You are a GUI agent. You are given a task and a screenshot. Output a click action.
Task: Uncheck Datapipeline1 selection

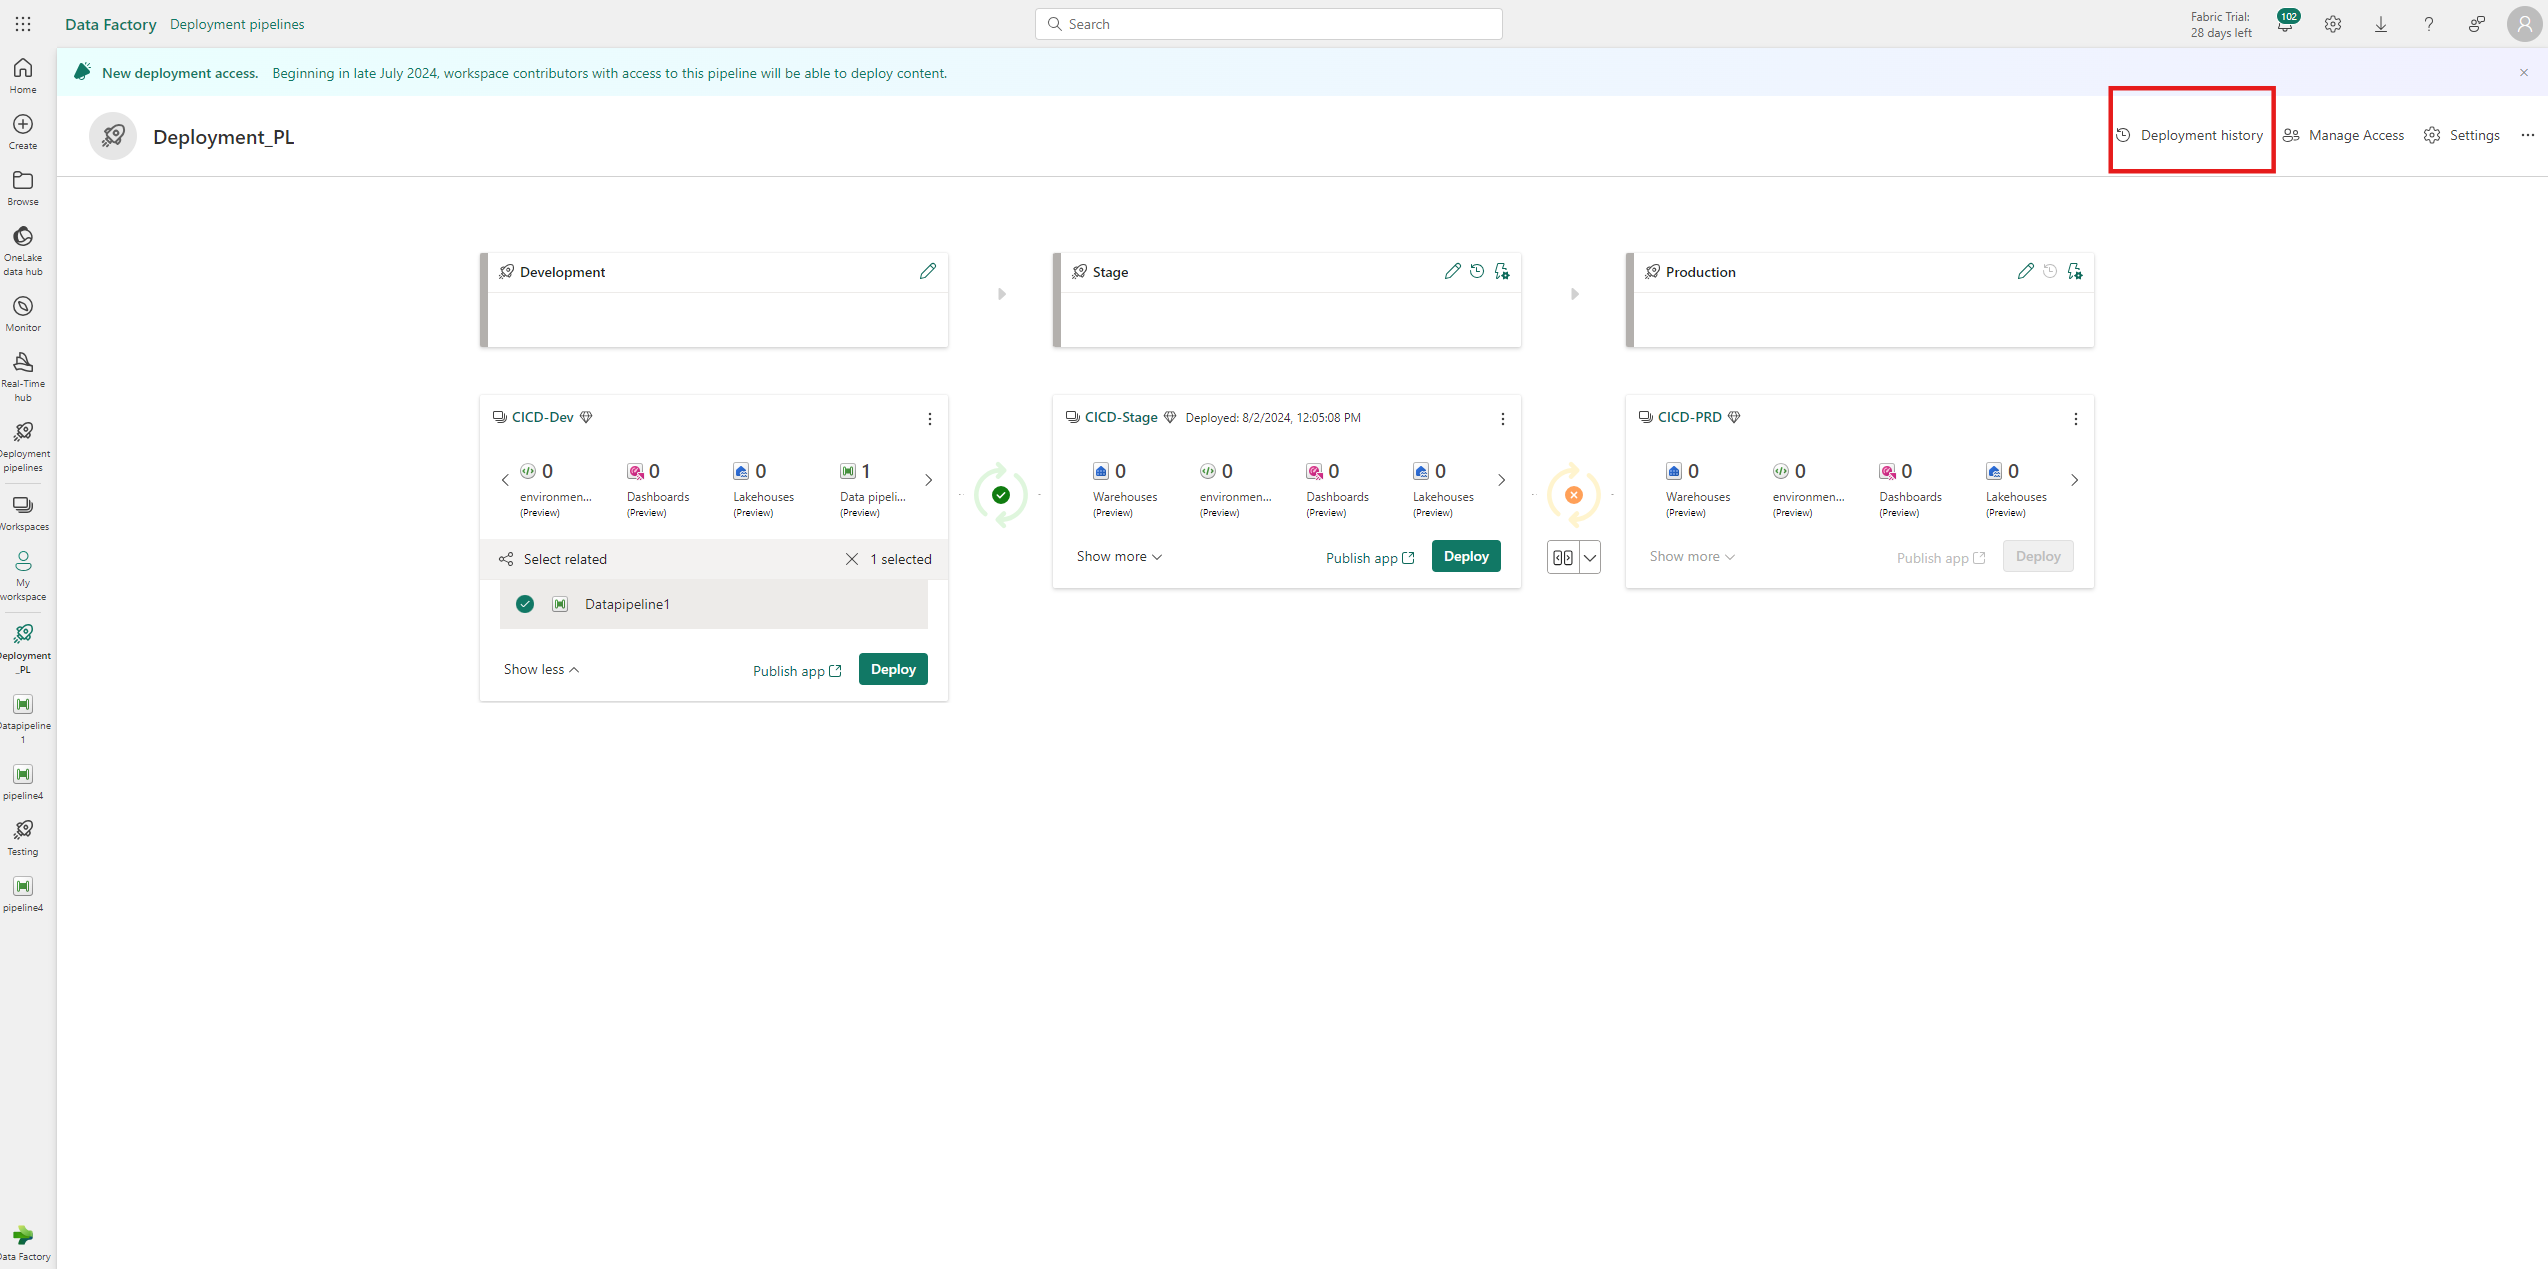[x=525, y=604]
